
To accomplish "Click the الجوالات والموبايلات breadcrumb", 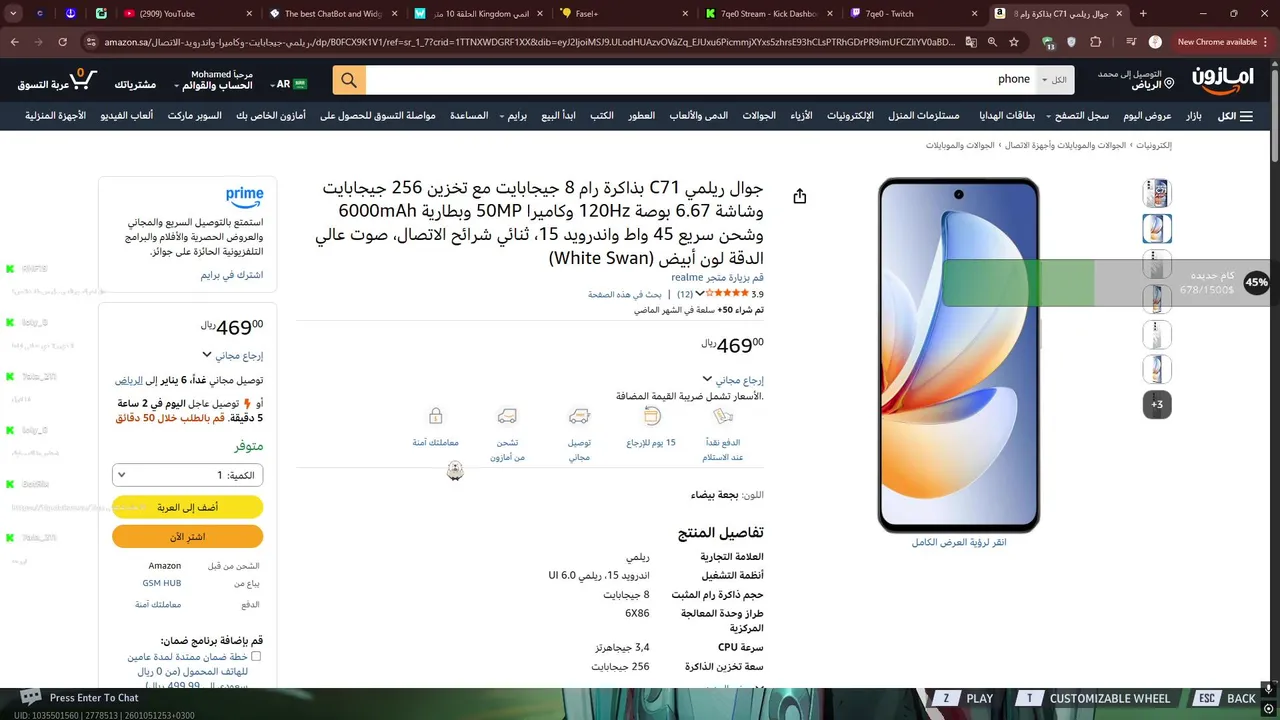I will tap(960, 145).
